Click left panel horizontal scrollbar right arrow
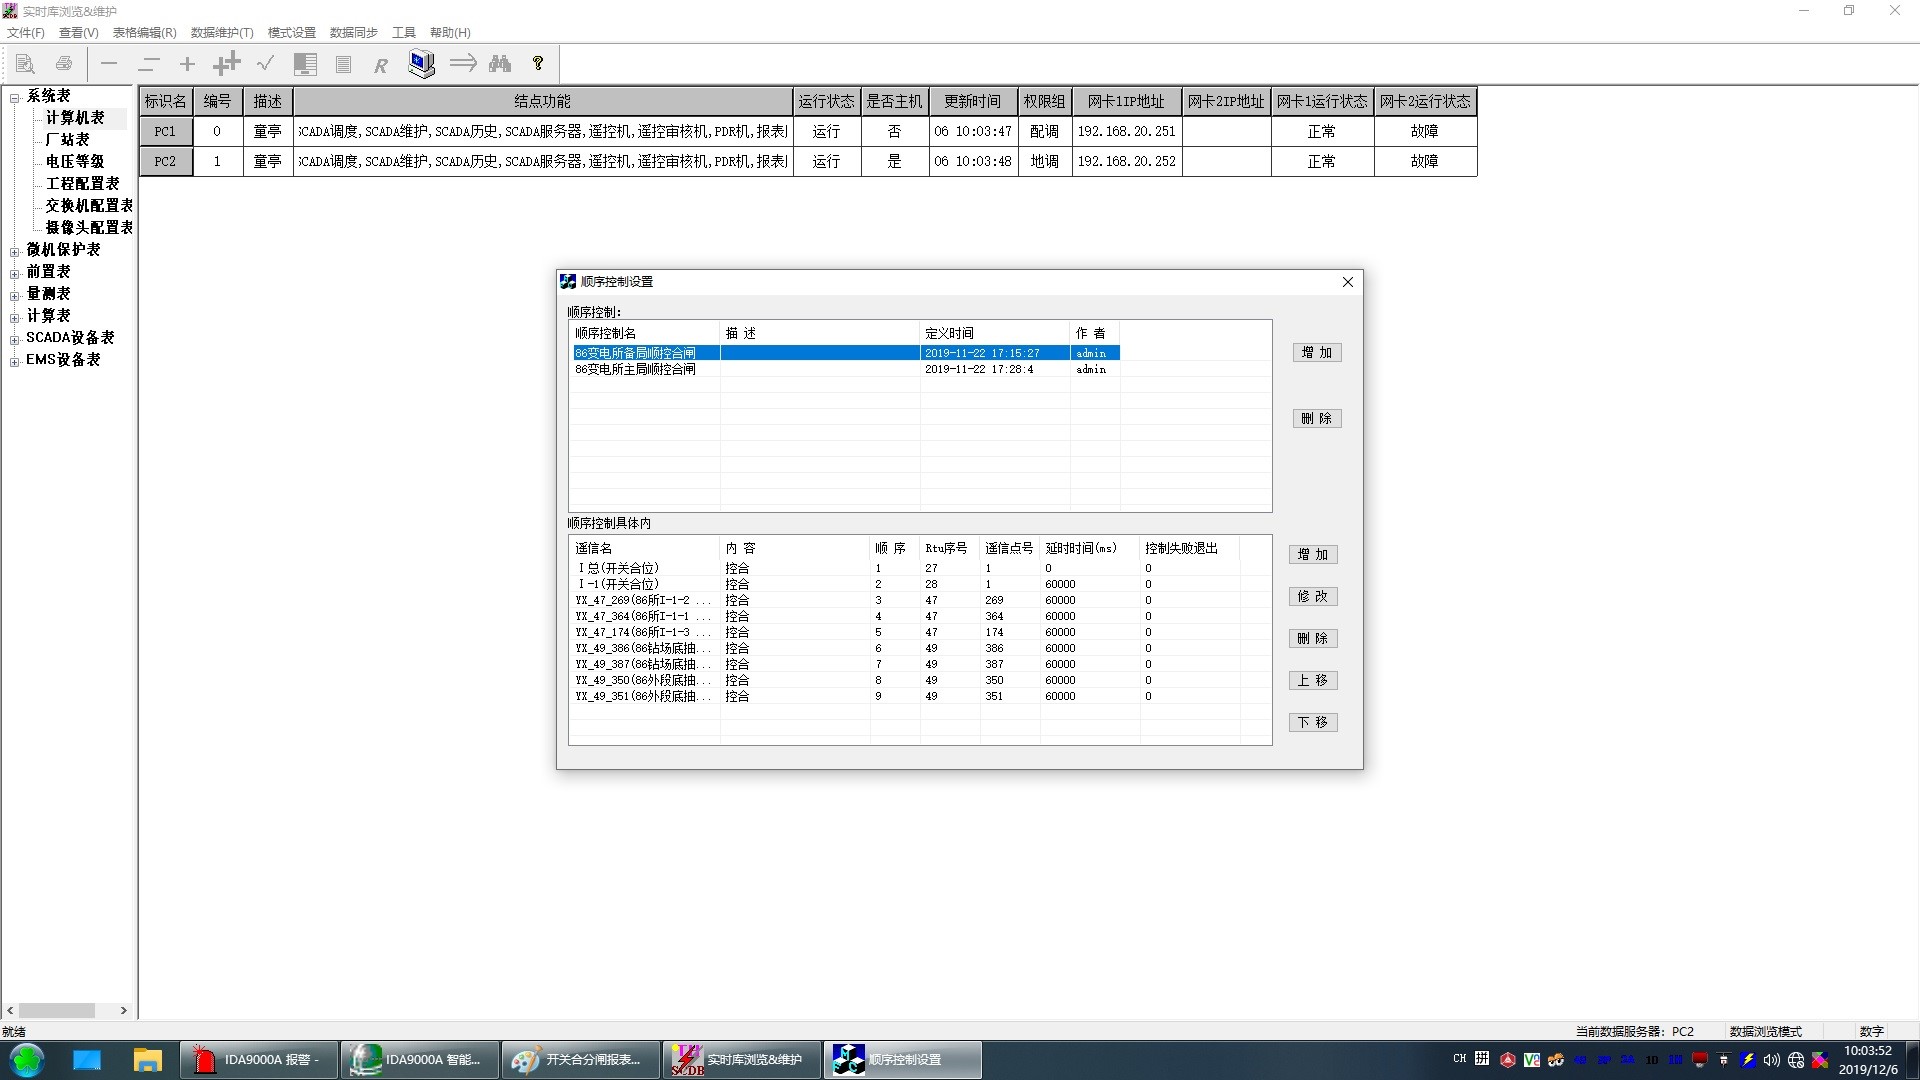 coord(124,1011)
